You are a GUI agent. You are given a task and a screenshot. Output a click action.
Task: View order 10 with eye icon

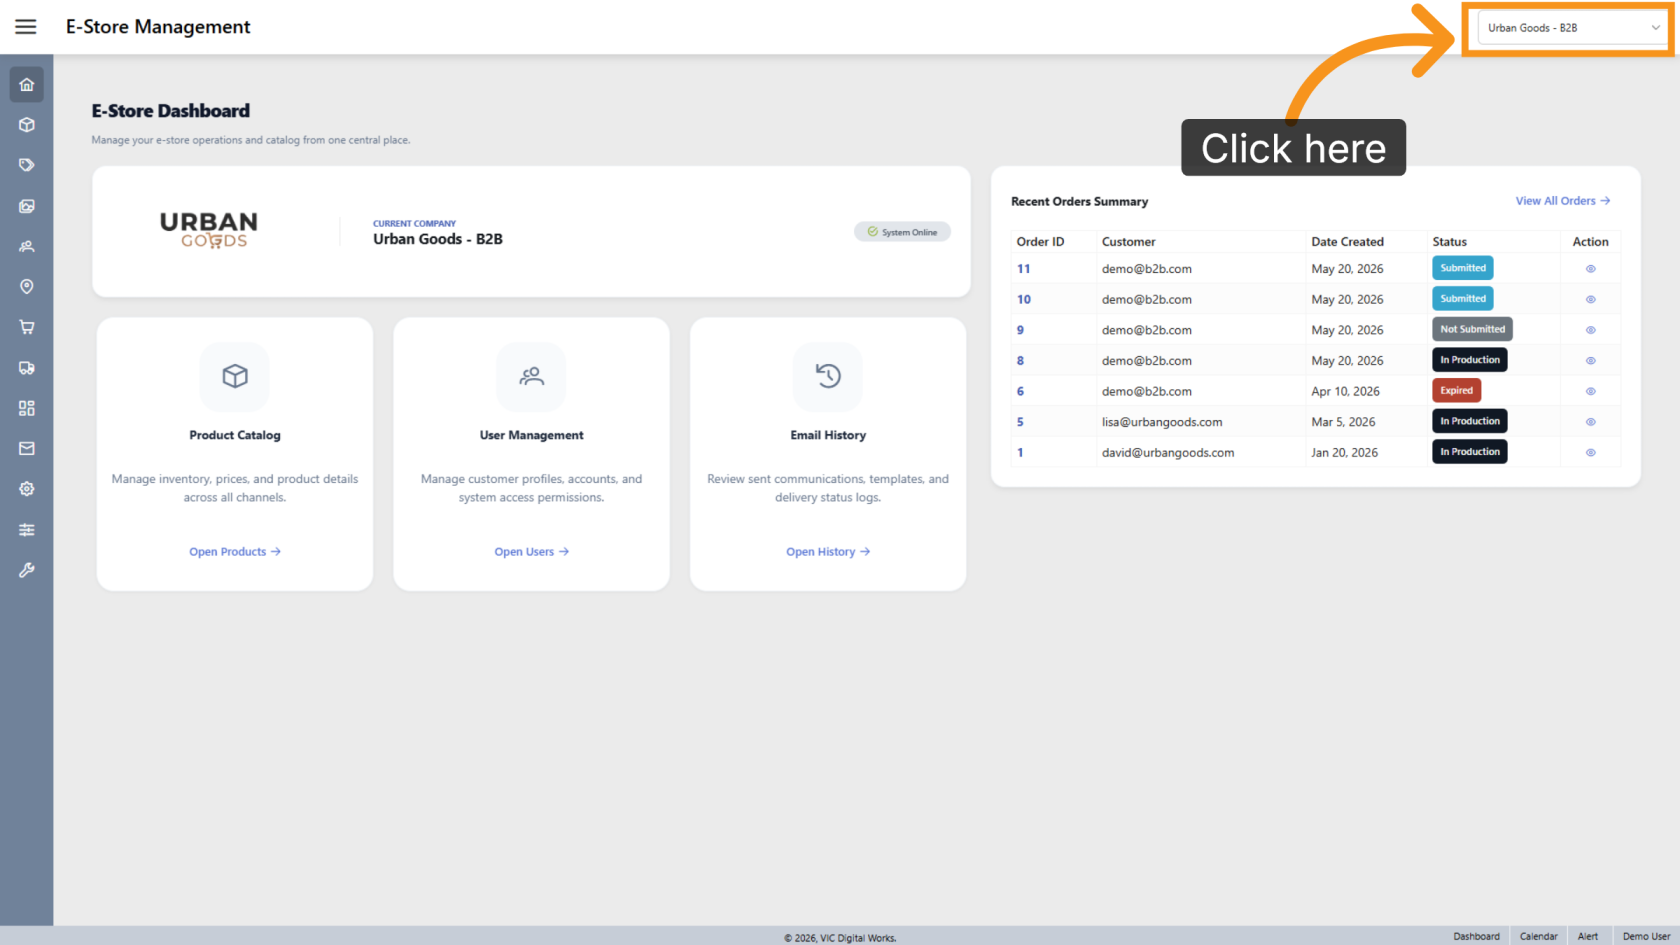click(1590, 299)
